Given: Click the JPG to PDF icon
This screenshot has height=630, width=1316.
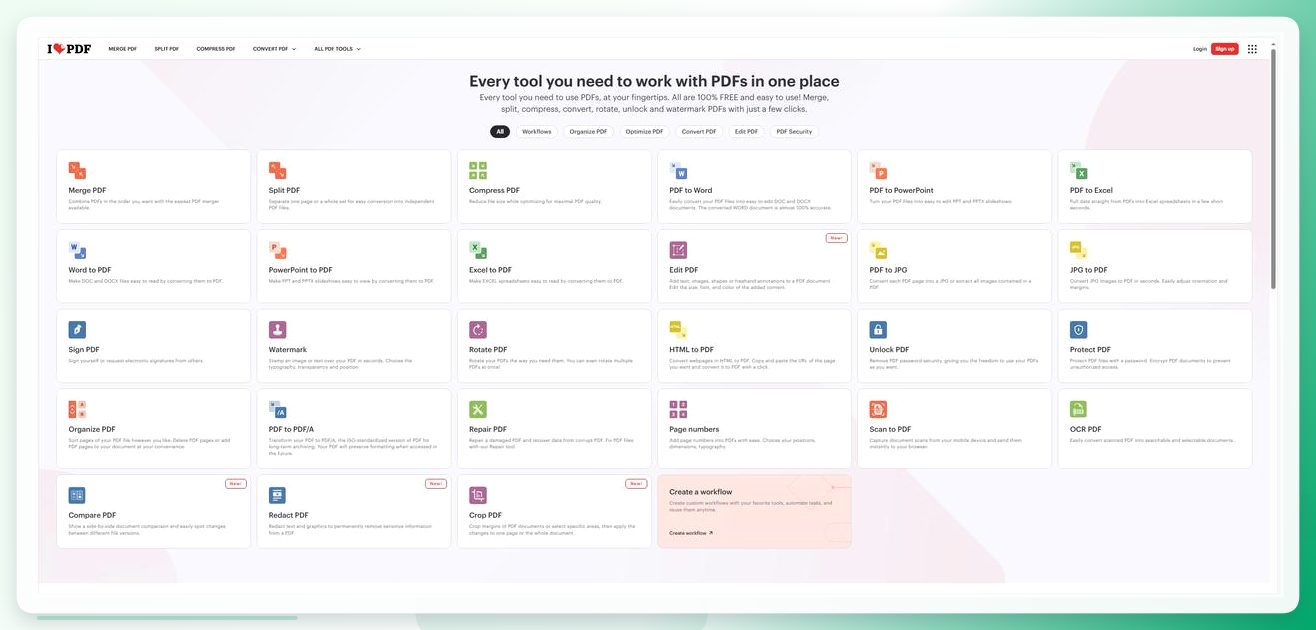Looking at the screenshot, I should point(1078,250).
